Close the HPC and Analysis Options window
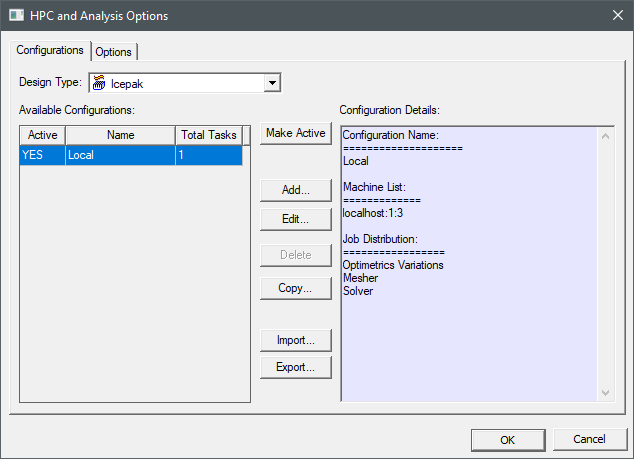 [x=616, y=16]
